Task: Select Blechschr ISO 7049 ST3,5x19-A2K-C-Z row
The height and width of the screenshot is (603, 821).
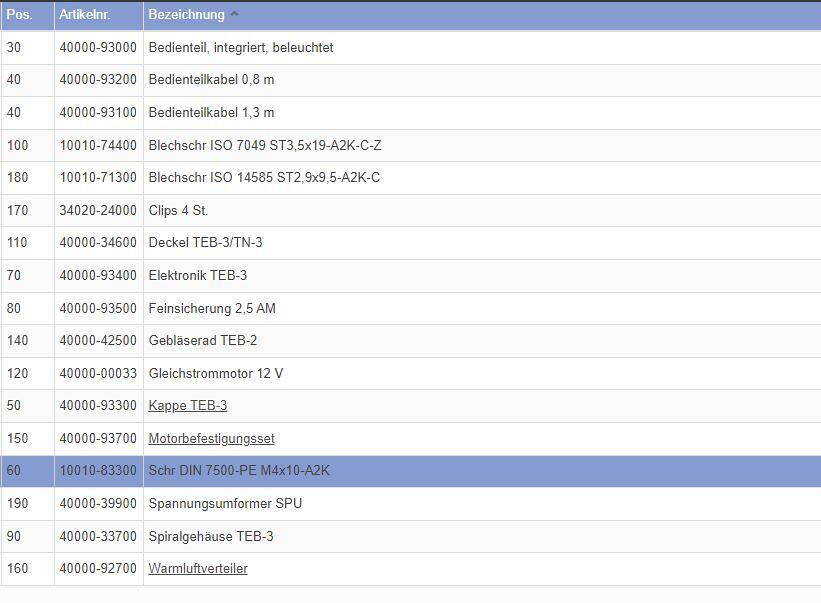Action: coord(264,146)
